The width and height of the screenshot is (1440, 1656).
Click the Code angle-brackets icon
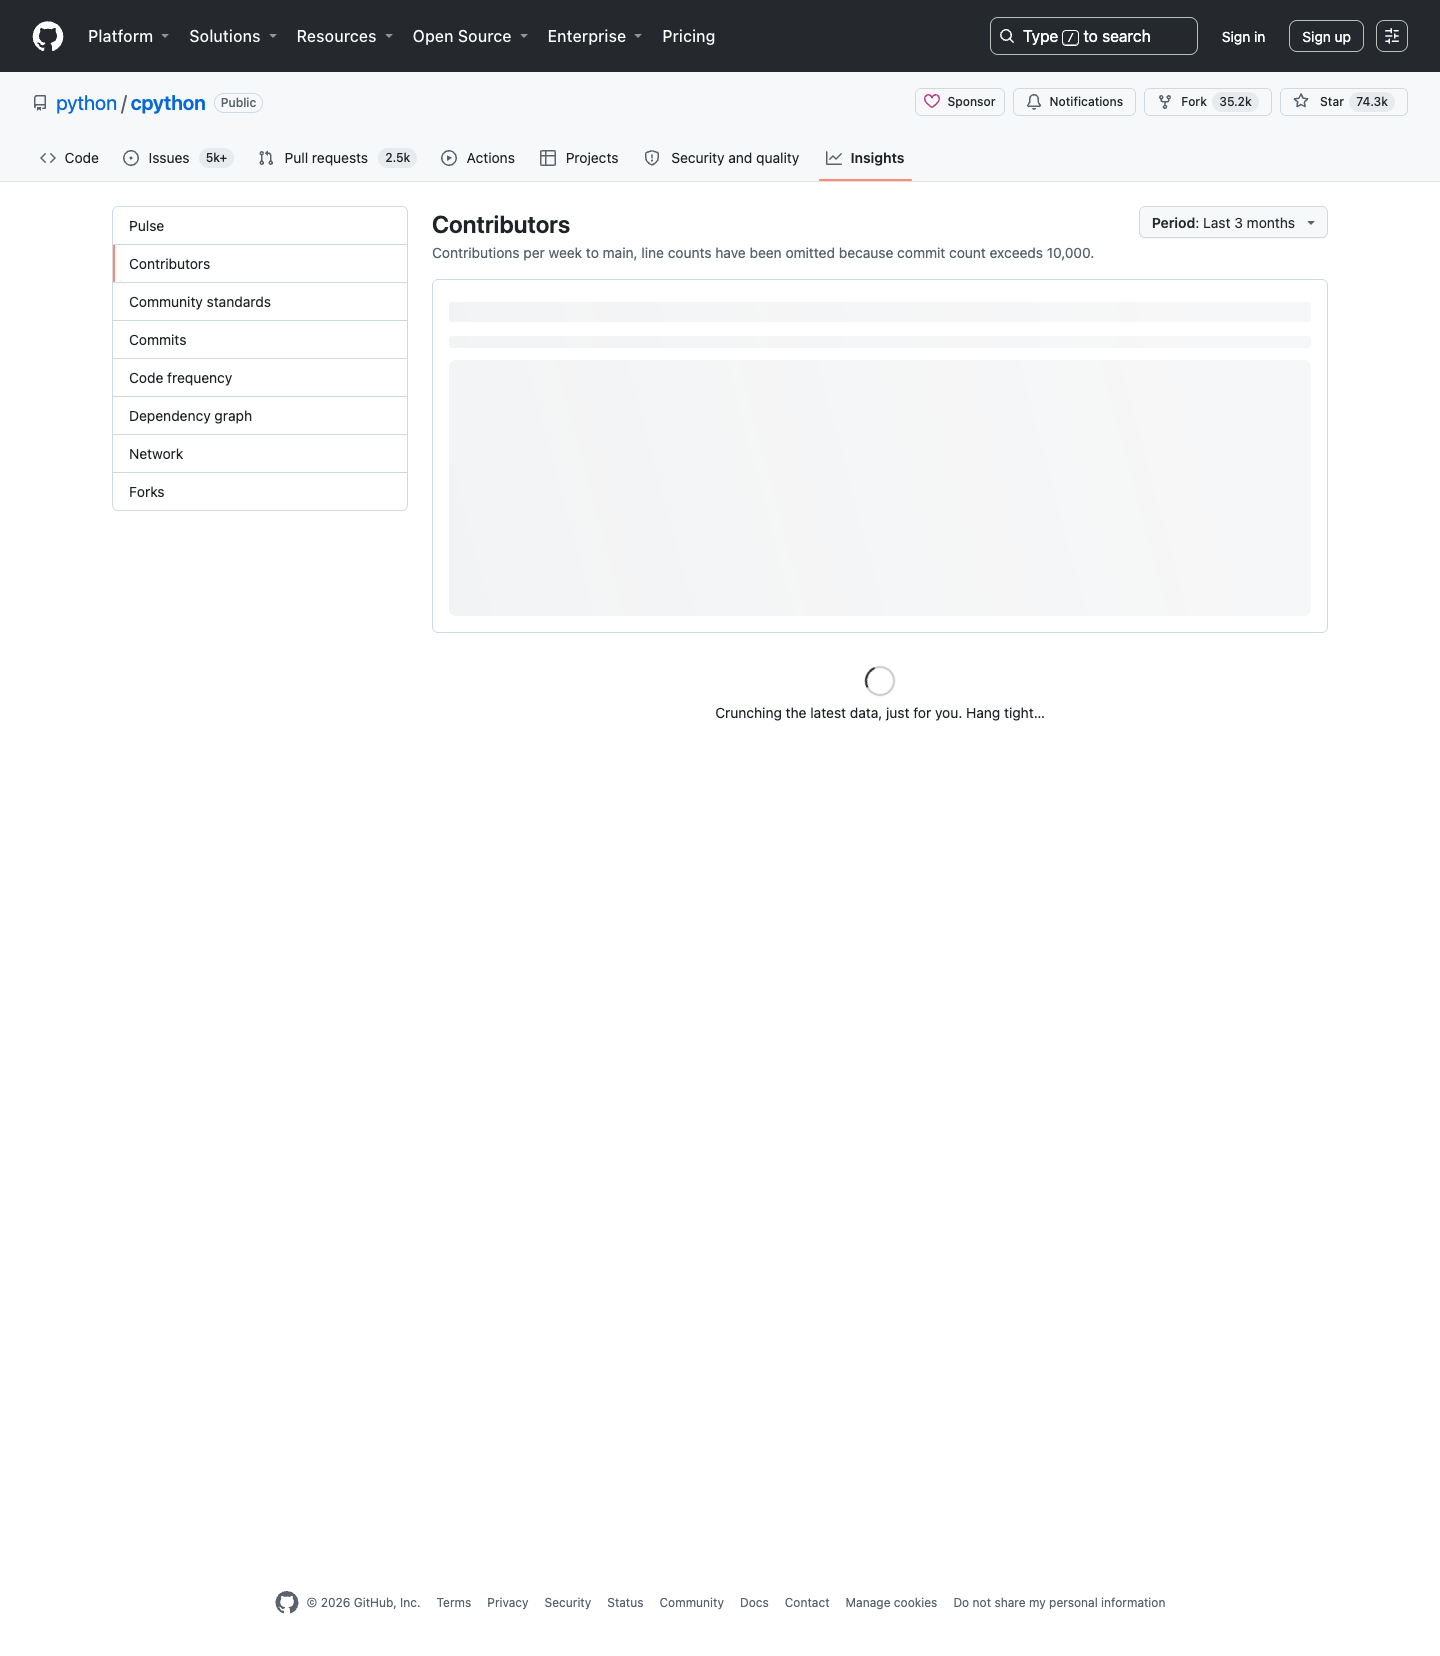48,158
